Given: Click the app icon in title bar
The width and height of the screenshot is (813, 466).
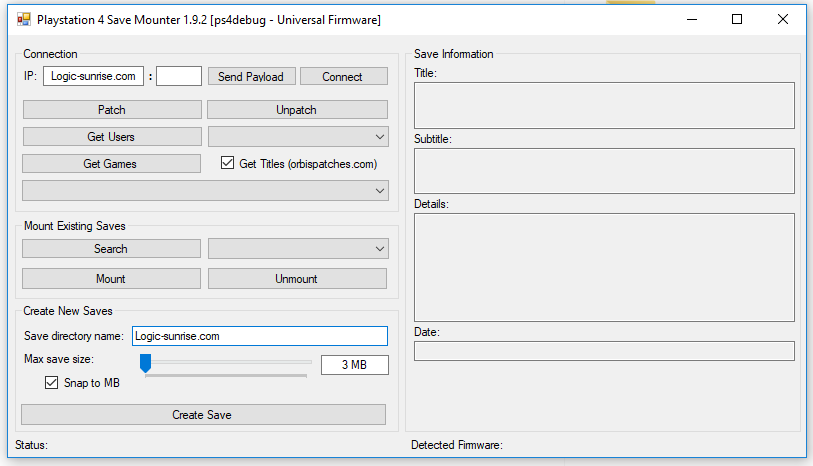Looking at the screenshot, I should (23, 19).
